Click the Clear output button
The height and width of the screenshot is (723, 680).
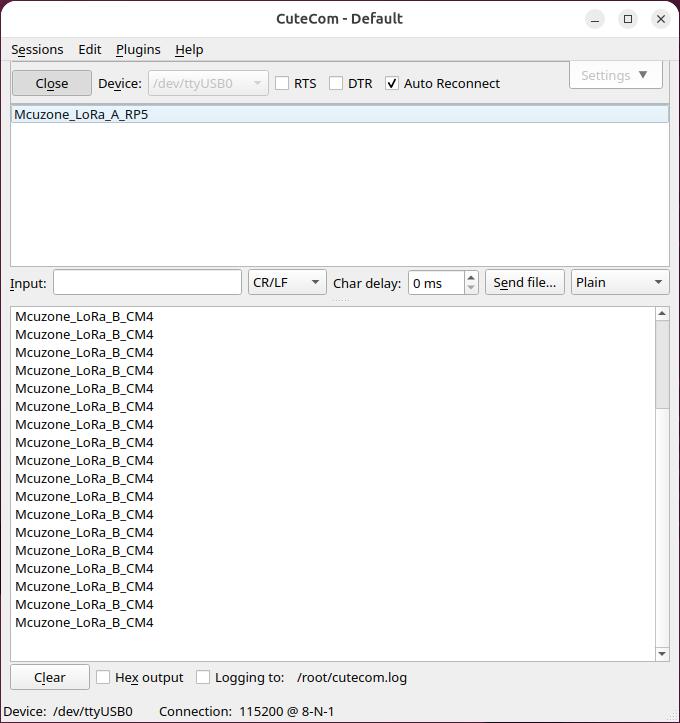[x=50, y=677]
